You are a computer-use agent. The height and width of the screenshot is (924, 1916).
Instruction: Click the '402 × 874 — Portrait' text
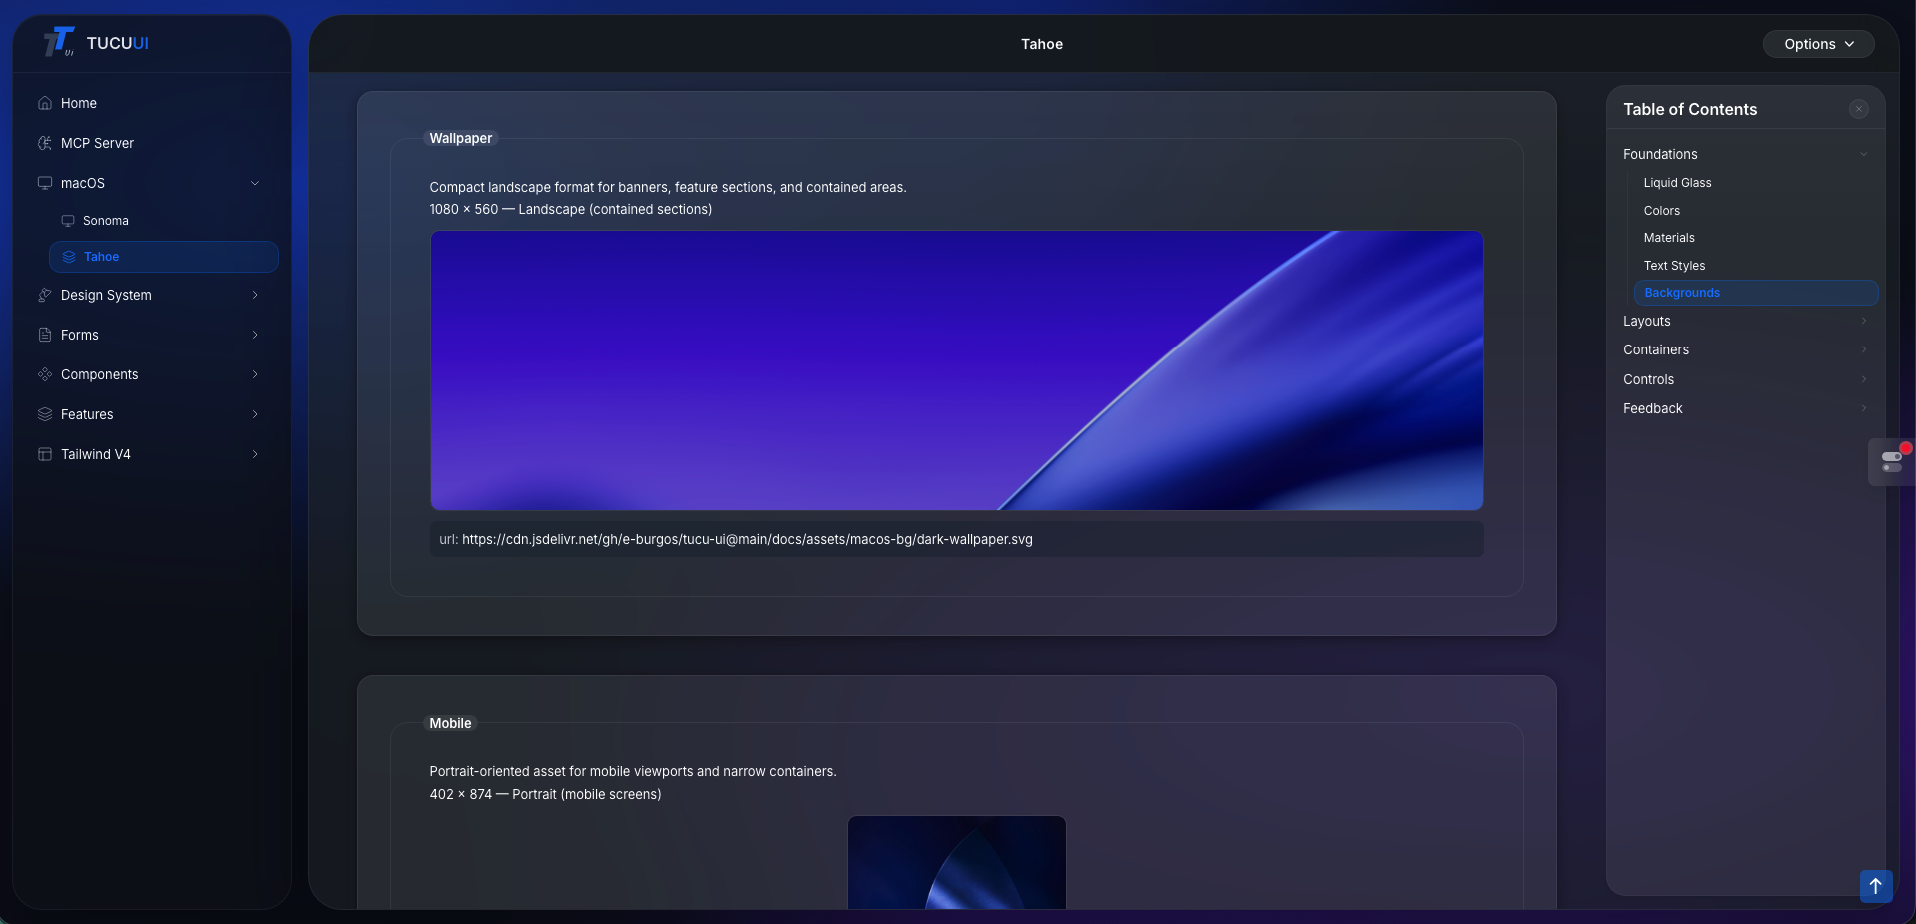coord(545,794)
